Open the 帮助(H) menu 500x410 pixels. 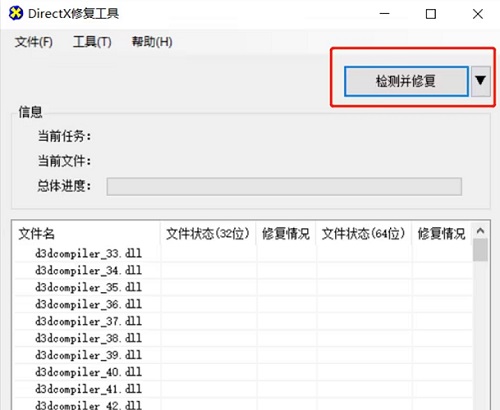(x=152, y=42)
